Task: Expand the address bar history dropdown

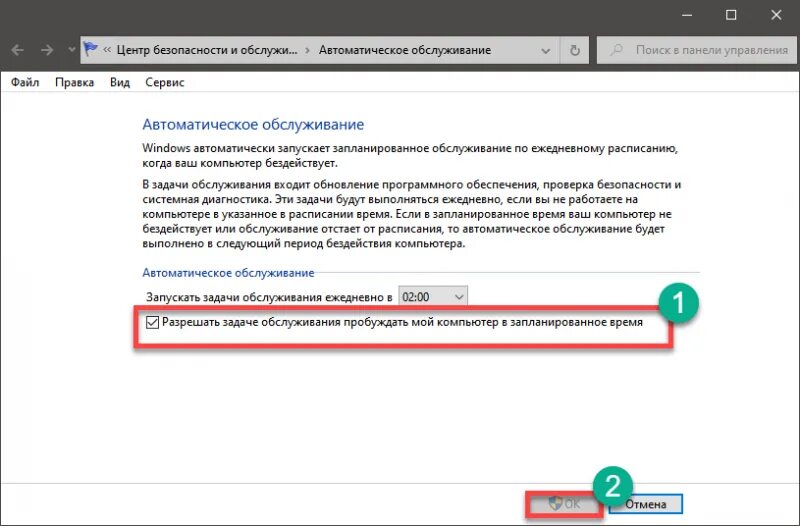Action: tap(545, 51)
